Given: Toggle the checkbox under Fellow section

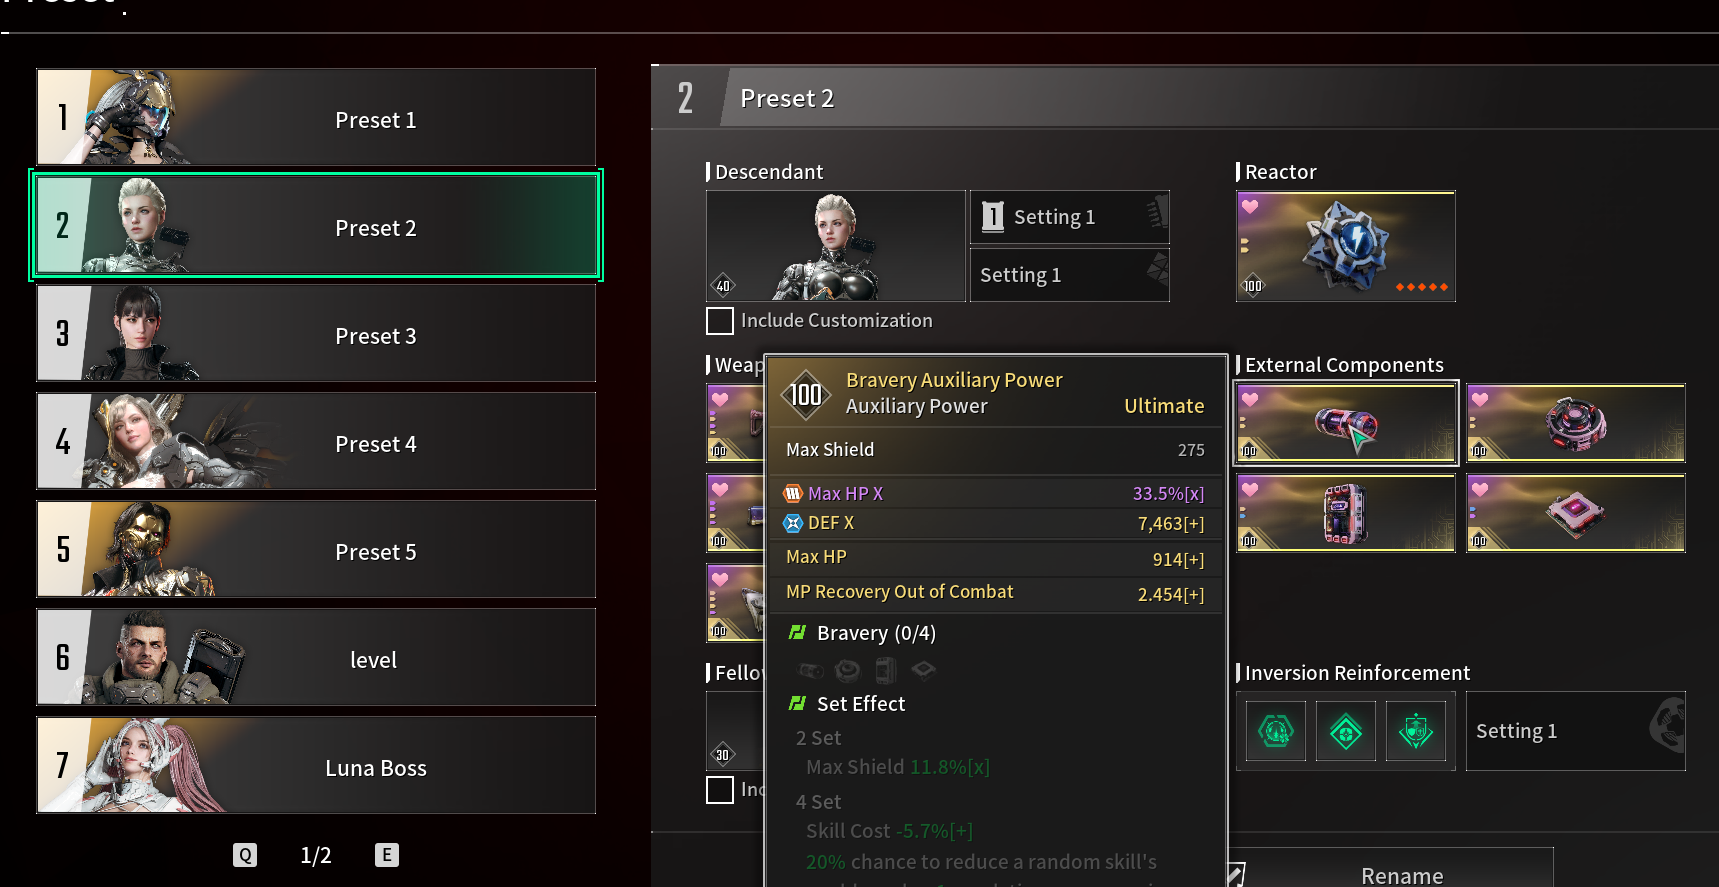Looking at the screenshot, I should [720, 790].
